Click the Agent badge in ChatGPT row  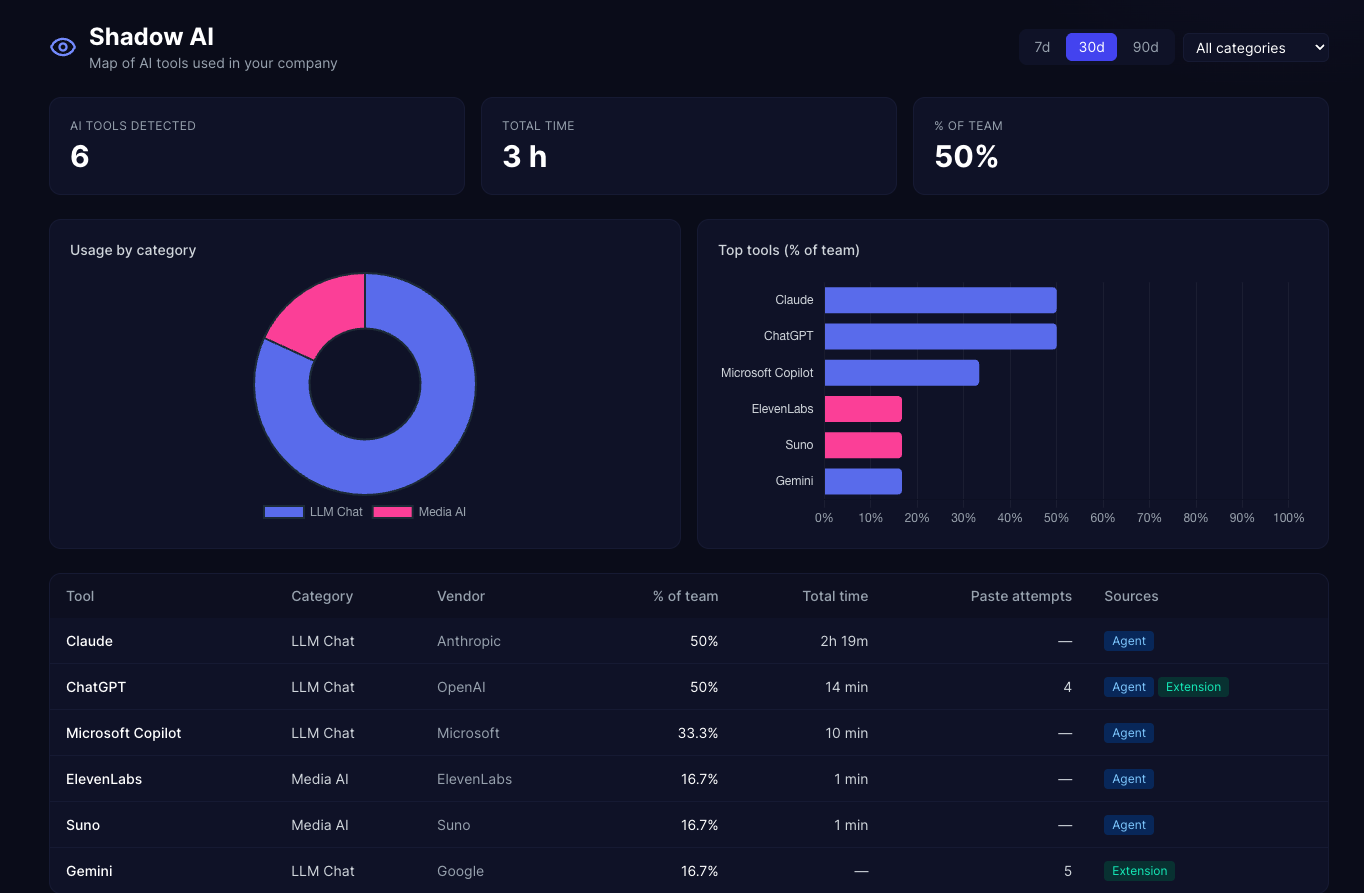tap(1129, 687)
